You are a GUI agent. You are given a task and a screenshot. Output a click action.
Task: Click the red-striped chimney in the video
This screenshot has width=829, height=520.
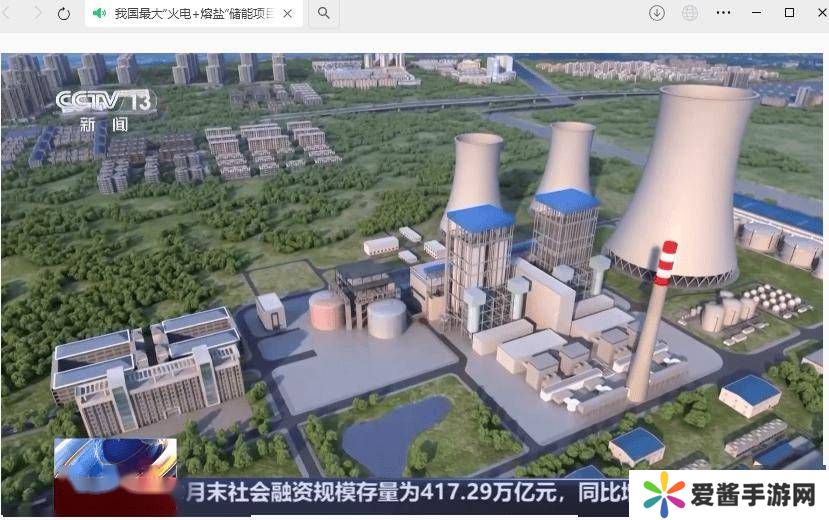coord(650,320)
